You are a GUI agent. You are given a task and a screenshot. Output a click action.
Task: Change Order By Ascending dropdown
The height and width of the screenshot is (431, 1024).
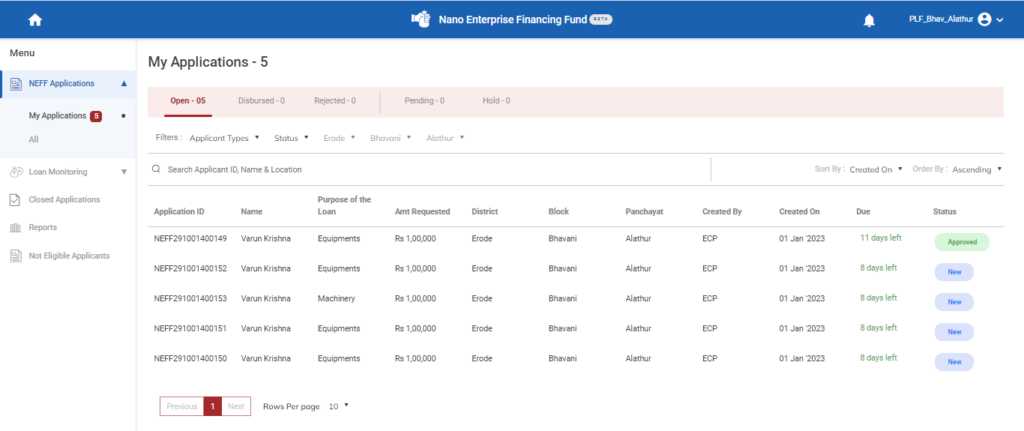point(976,170)
